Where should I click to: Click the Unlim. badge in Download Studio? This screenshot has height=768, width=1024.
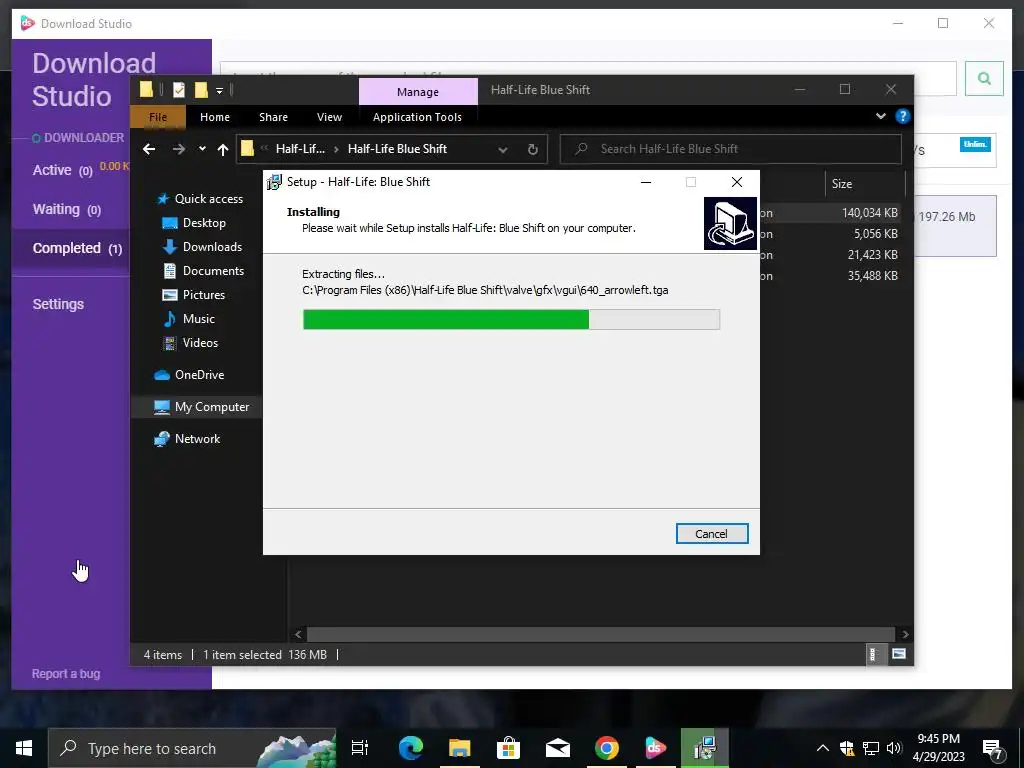(975, 144)
